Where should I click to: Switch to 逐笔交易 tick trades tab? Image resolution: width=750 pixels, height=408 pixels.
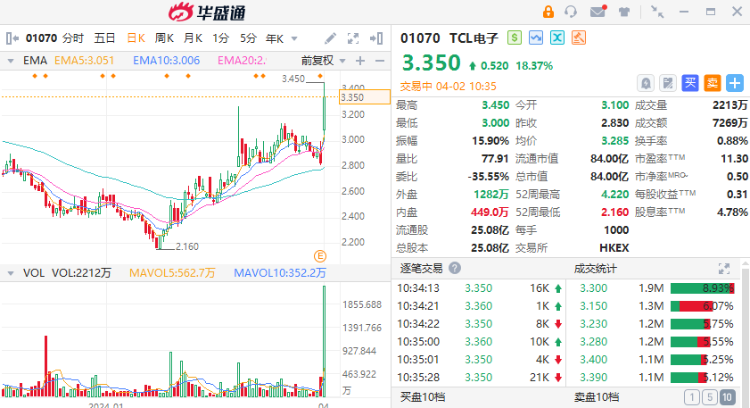421,268
